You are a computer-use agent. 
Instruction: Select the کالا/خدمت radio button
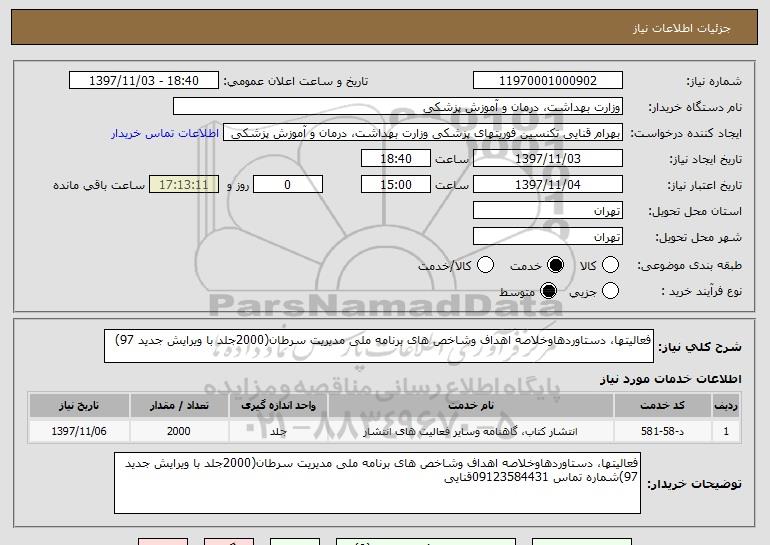pyautogui.click(x=485, y=265)
